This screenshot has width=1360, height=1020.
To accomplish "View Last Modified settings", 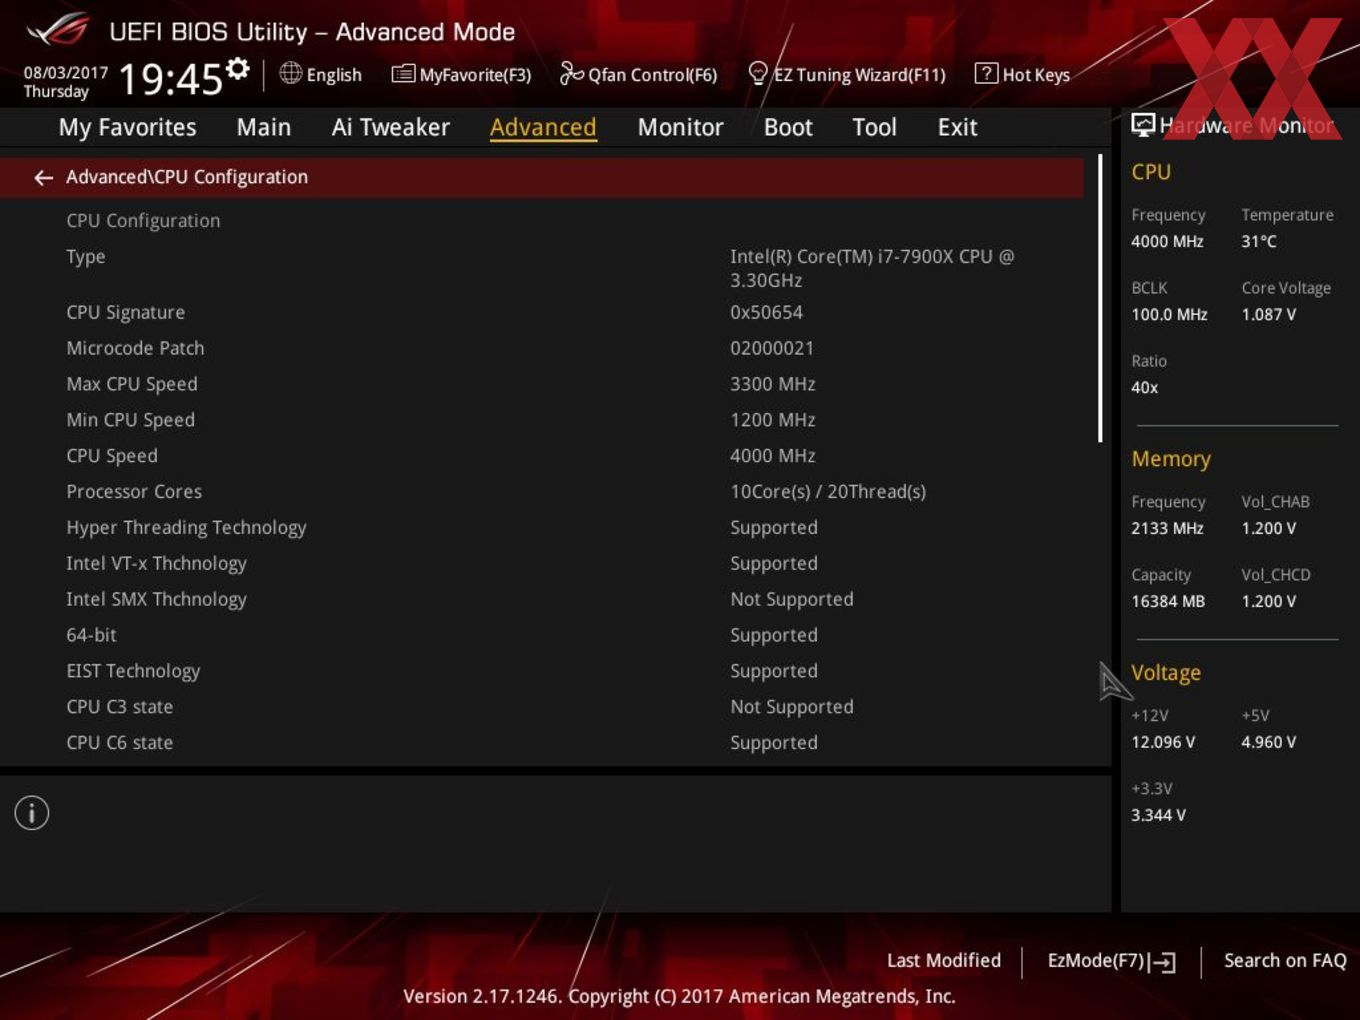I will 943,960.
